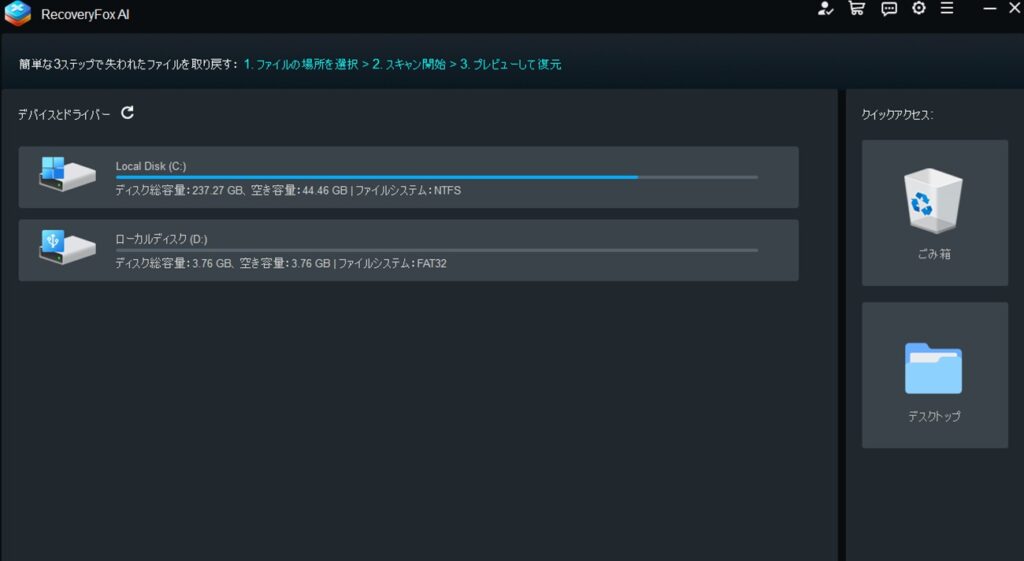Click the ローカルディスク (D:) name label
1024x561 pixels.
(161, 239)
